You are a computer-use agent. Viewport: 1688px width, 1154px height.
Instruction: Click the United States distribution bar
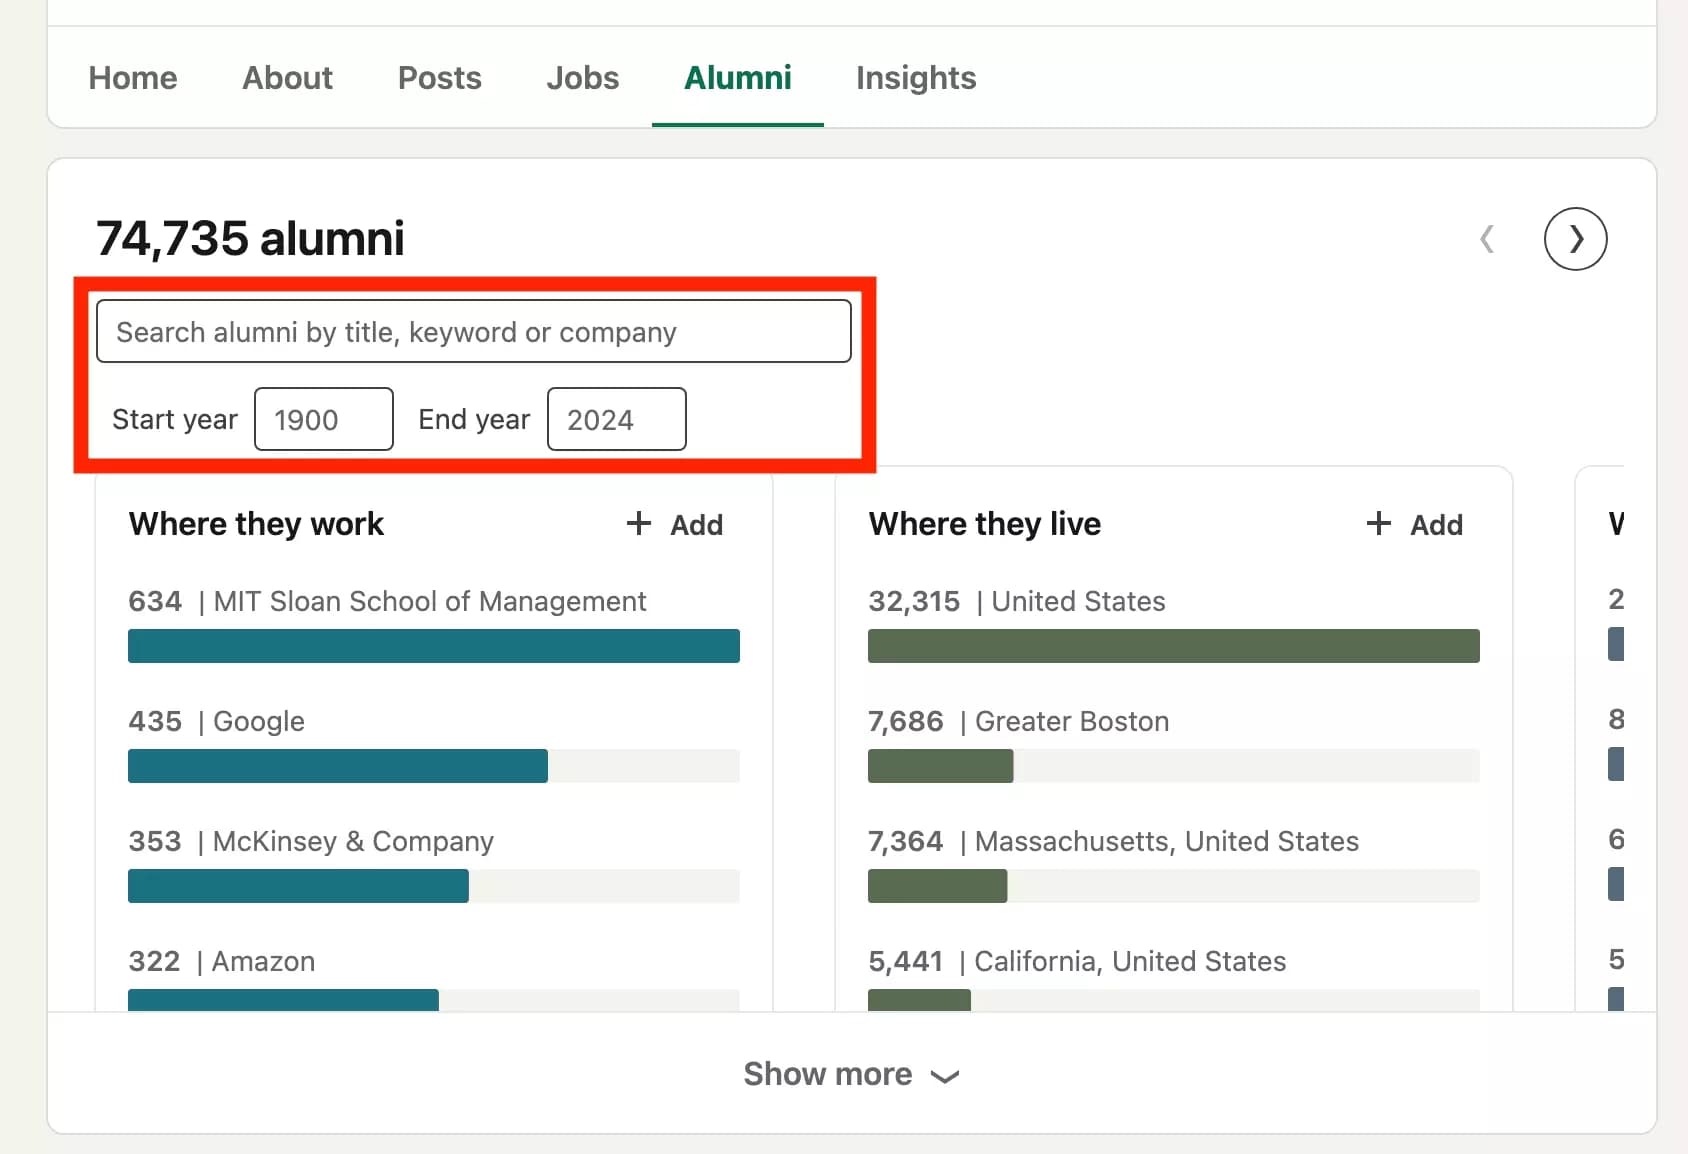tap(1172, 646)
